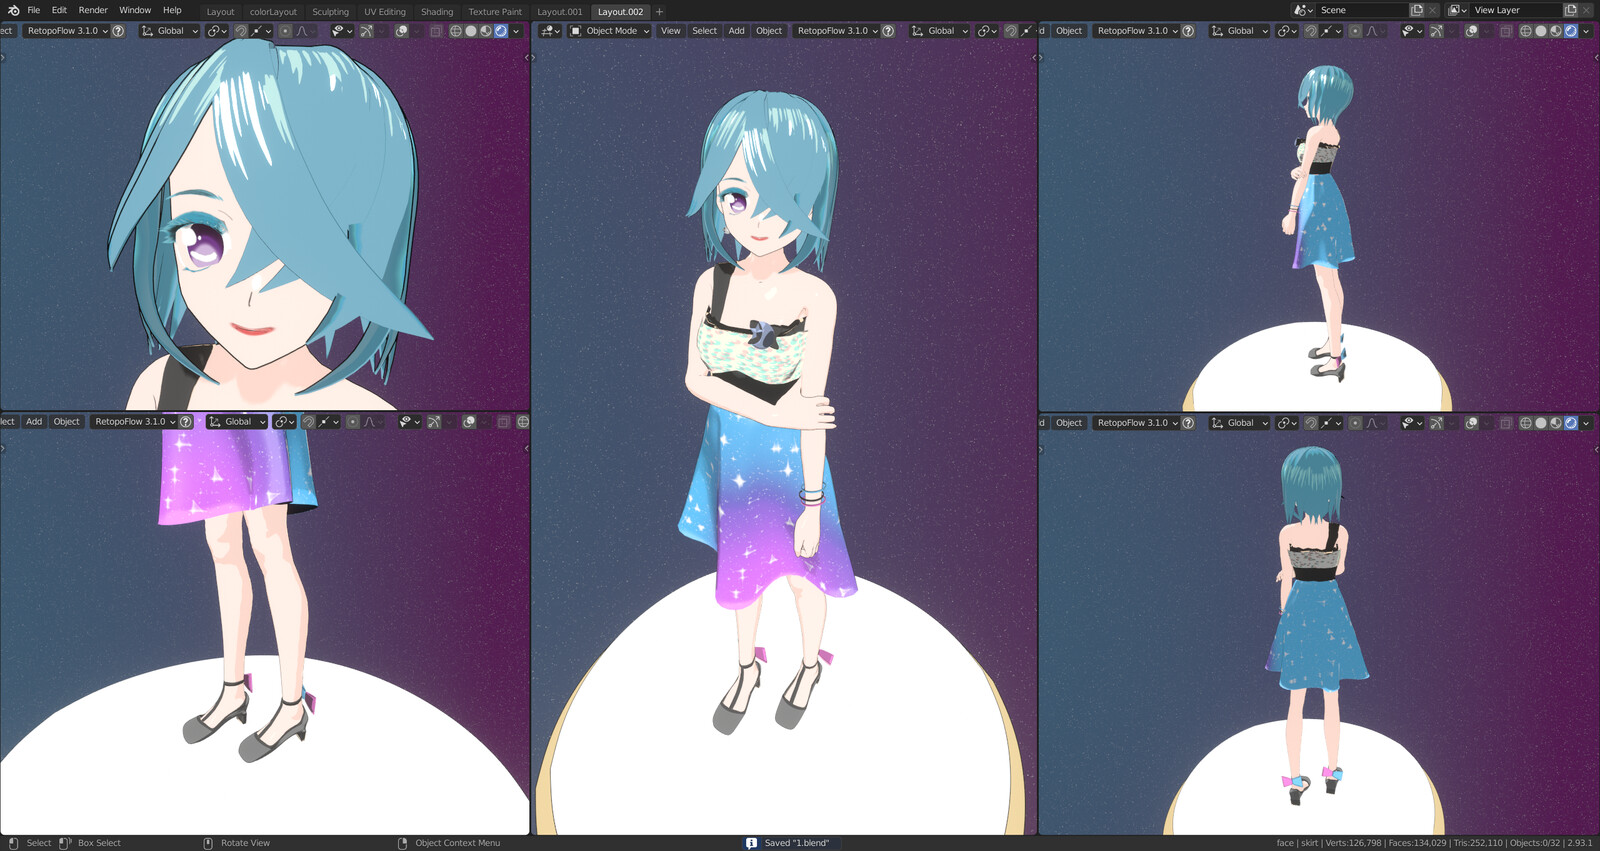The height and width of the screenshot is (851, 1600).
Task: Toggle overlays icon in bottom-left viewport
Action: coord(469,422)
